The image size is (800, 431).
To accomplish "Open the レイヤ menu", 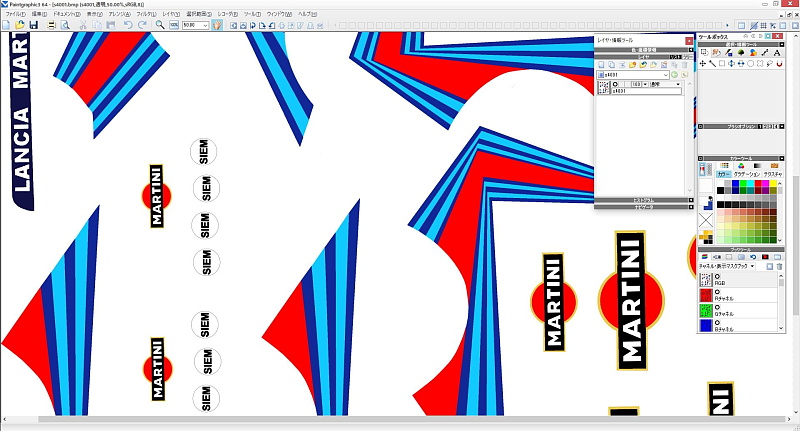I will pyautogui.click(x=171, y=14).
